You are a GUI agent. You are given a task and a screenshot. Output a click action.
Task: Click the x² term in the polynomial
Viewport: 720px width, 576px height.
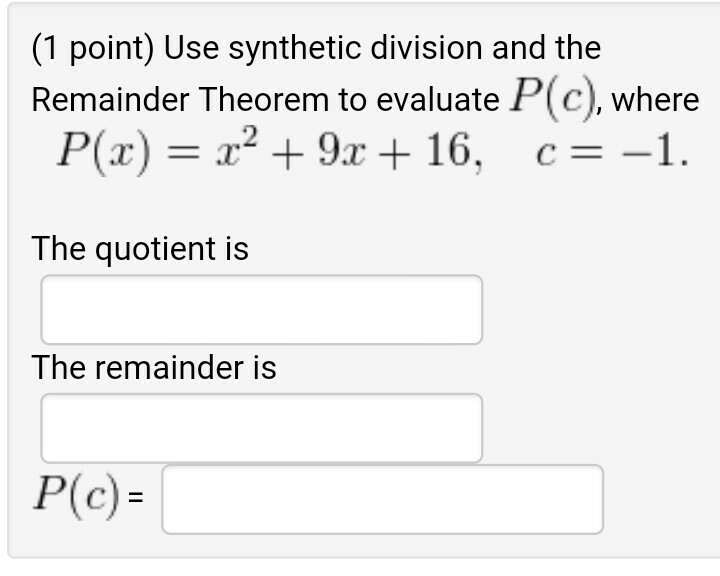tap(241, 150)
